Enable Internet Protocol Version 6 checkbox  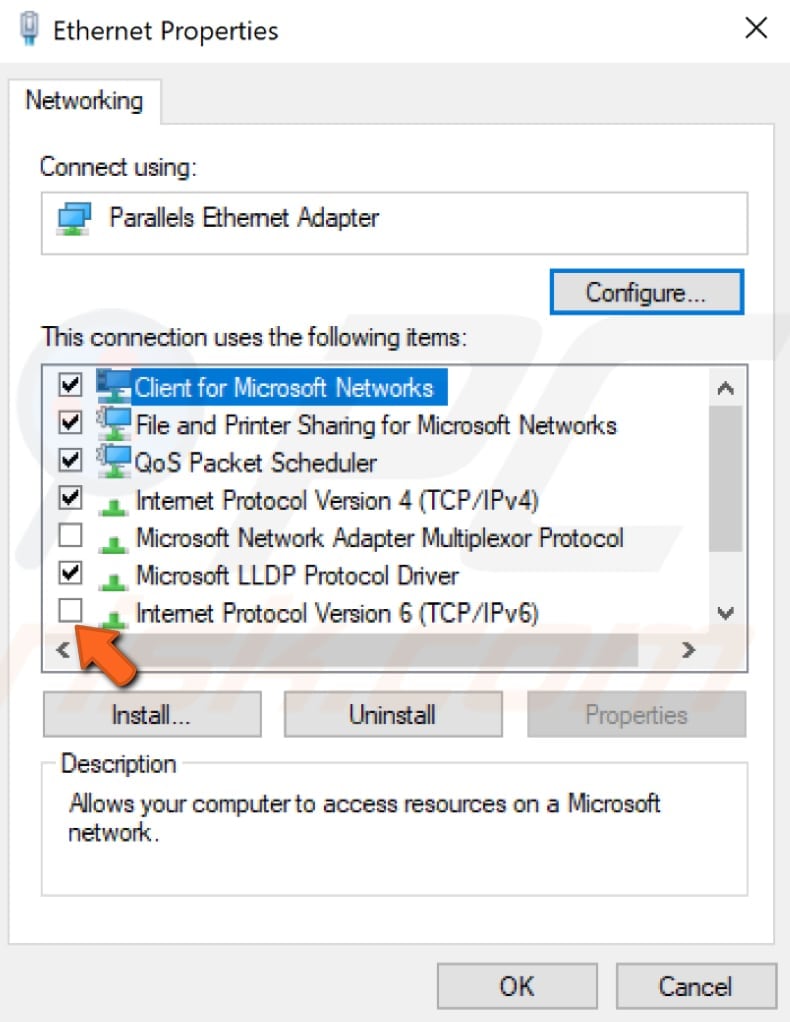coord(70,611)
